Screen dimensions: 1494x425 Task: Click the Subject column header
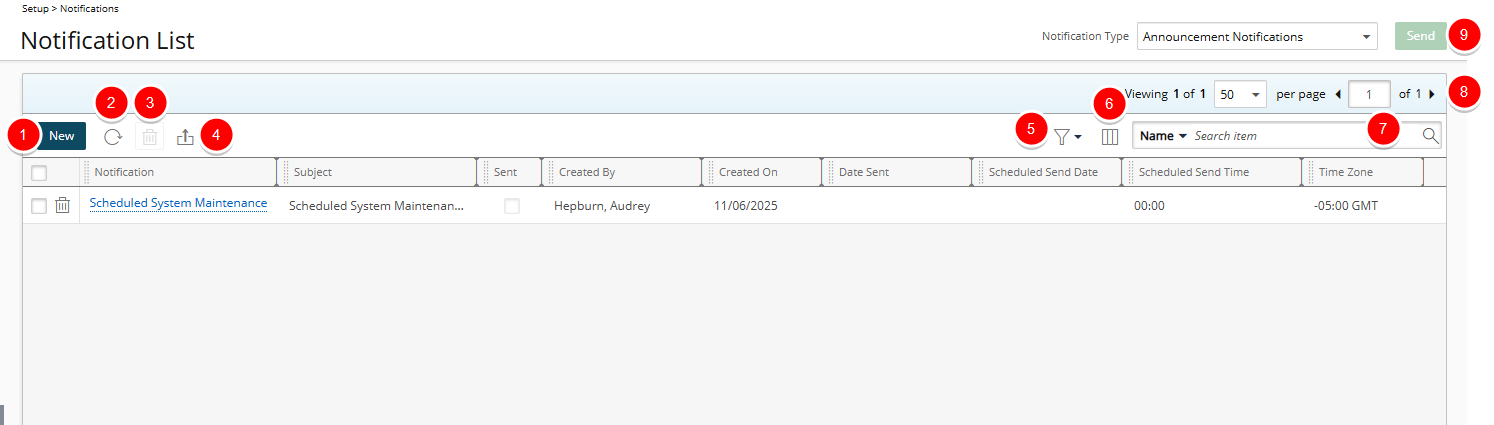313,172
